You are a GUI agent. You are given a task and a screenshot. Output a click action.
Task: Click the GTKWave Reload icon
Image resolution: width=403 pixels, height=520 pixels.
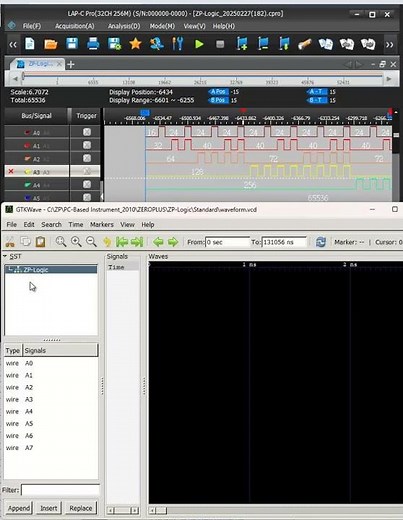(x=321, y=242)
